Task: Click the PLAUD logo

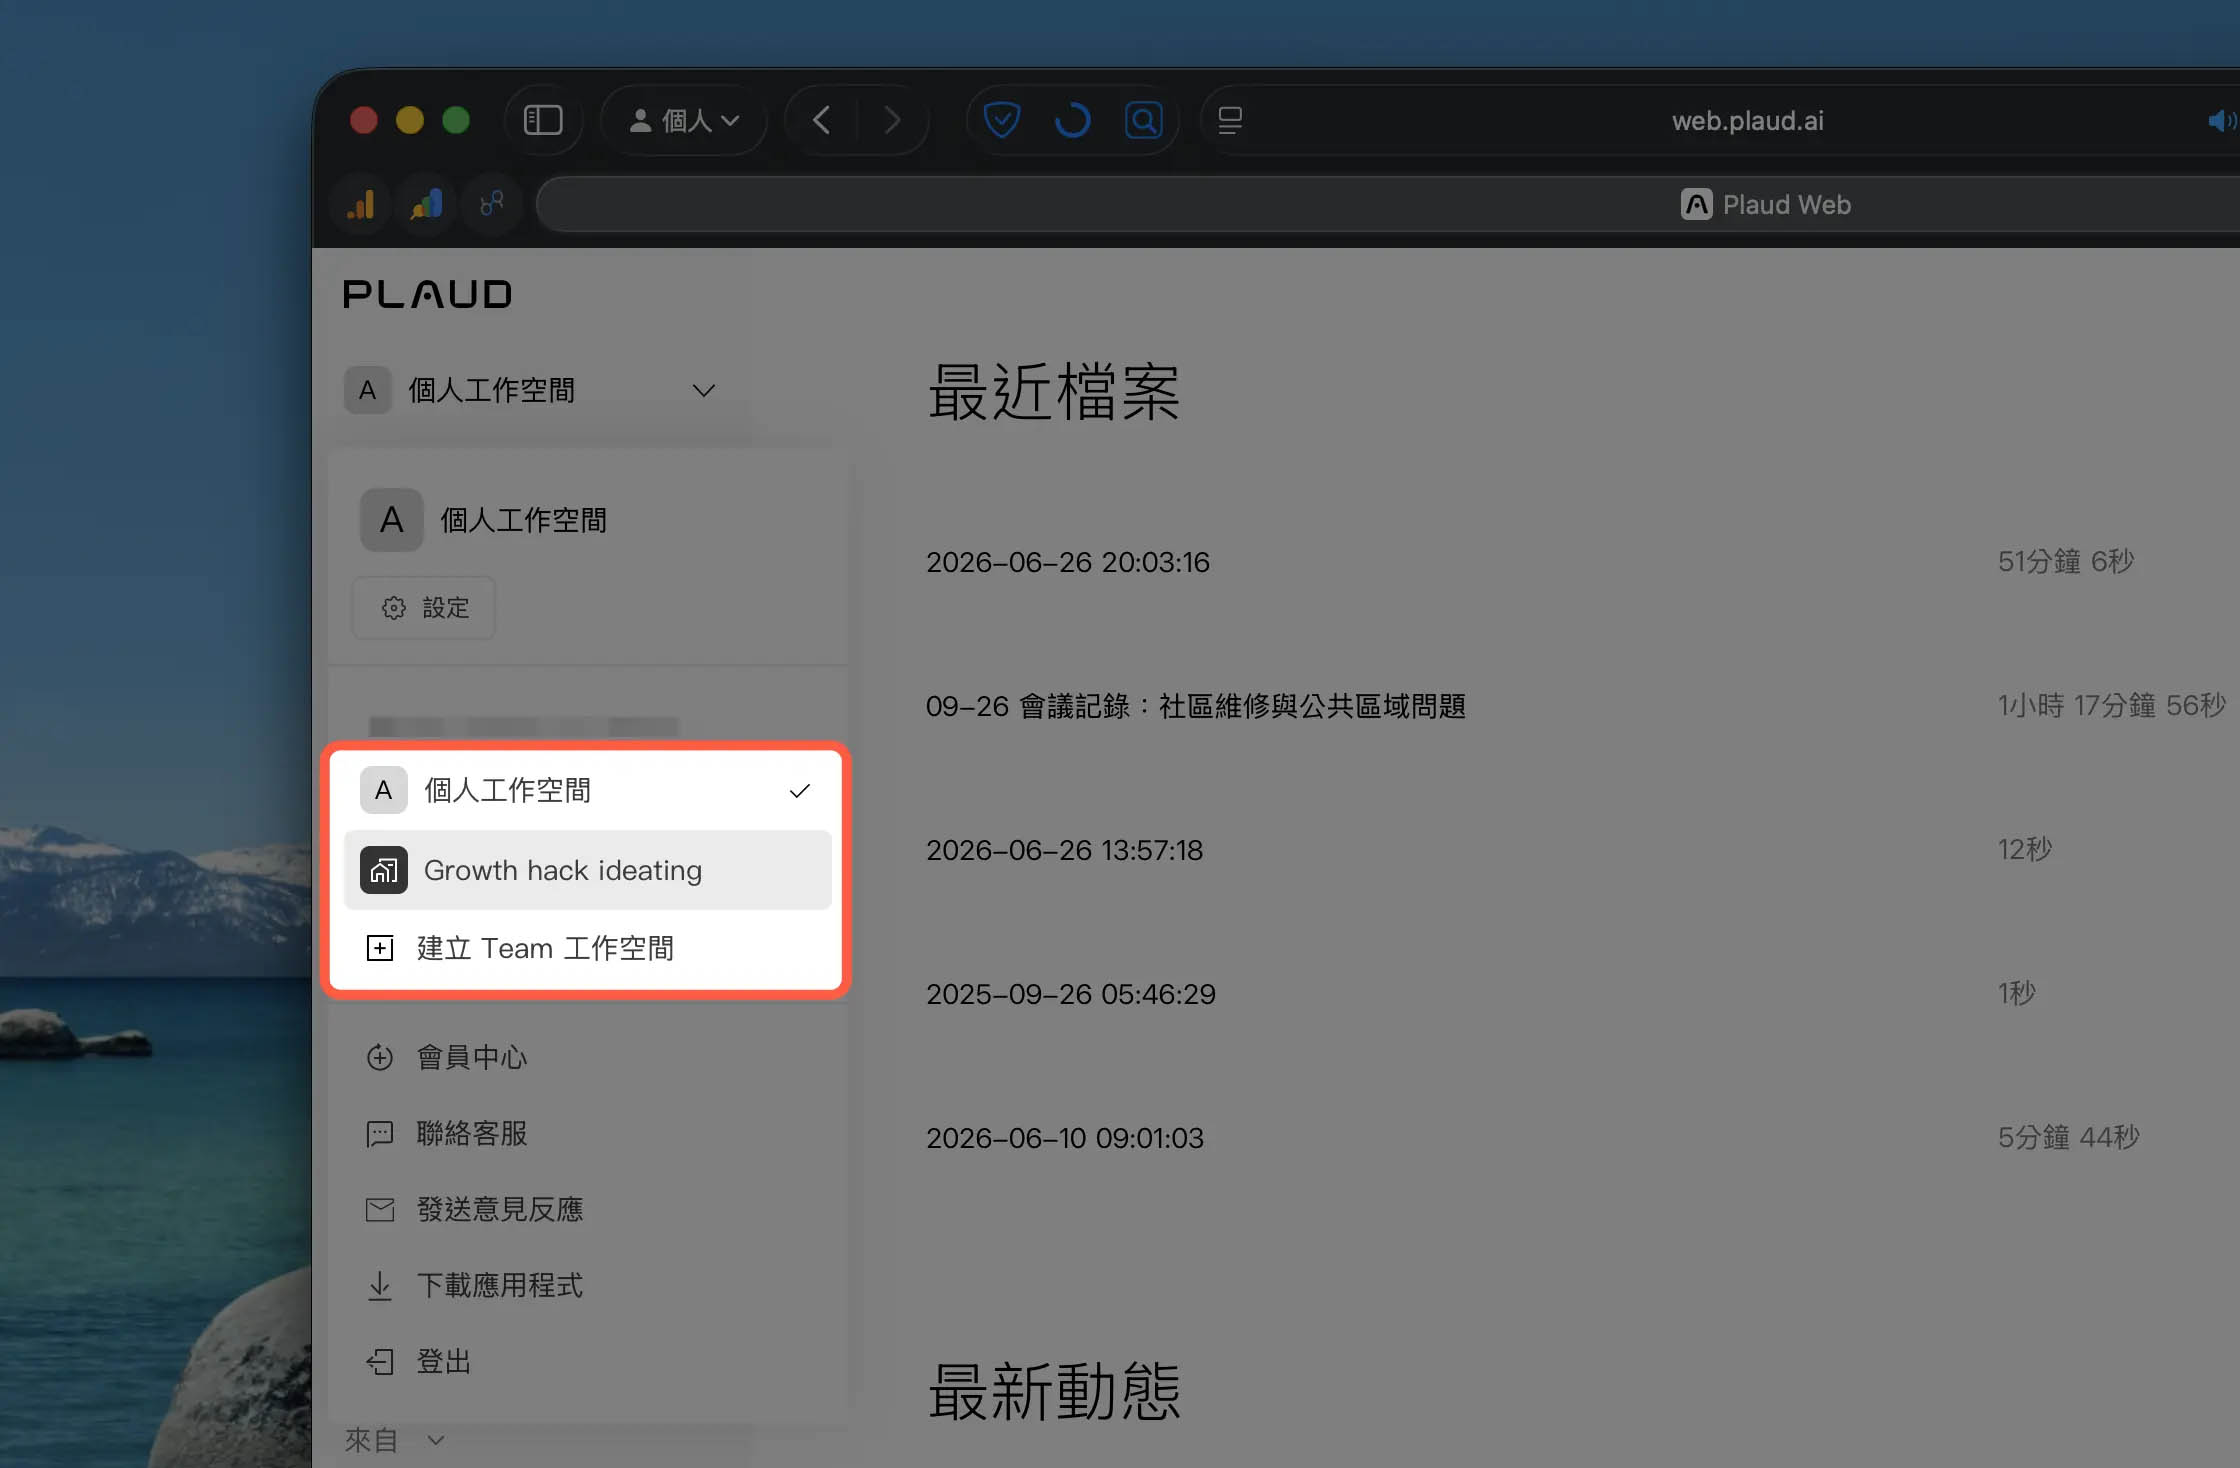Action: point(427,294)
